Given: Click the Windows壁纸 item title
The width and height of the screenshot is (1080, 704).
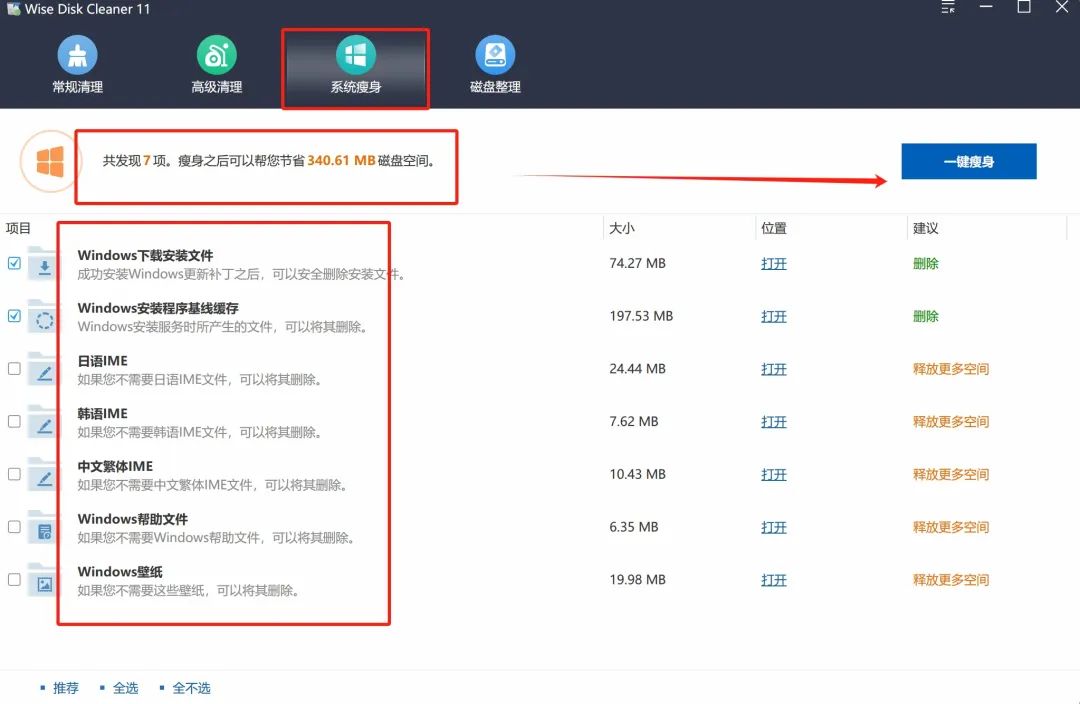Looking at the screenshot, I should pos(120,572).
